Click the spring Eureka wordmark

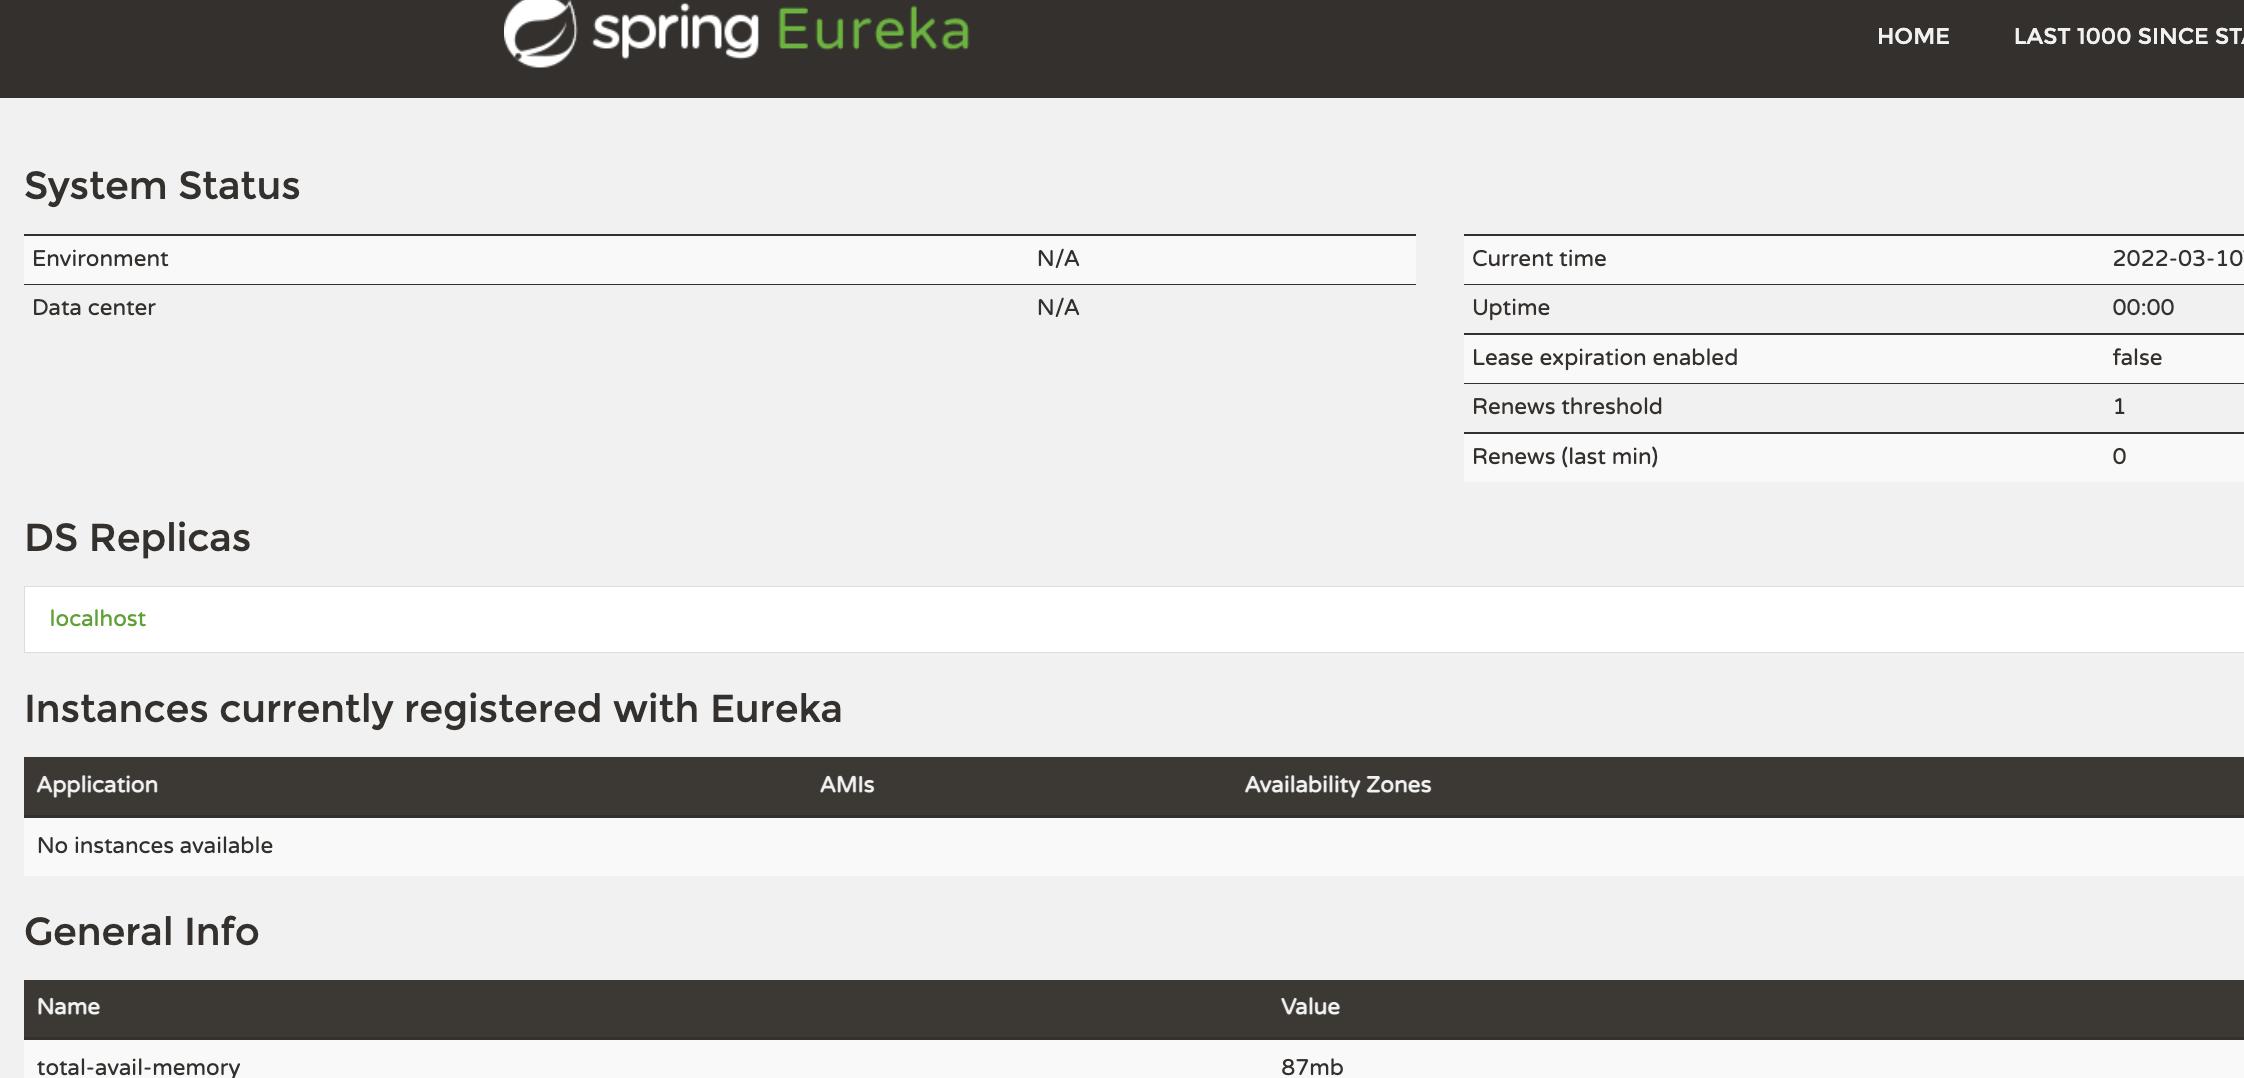coord(781,31)
